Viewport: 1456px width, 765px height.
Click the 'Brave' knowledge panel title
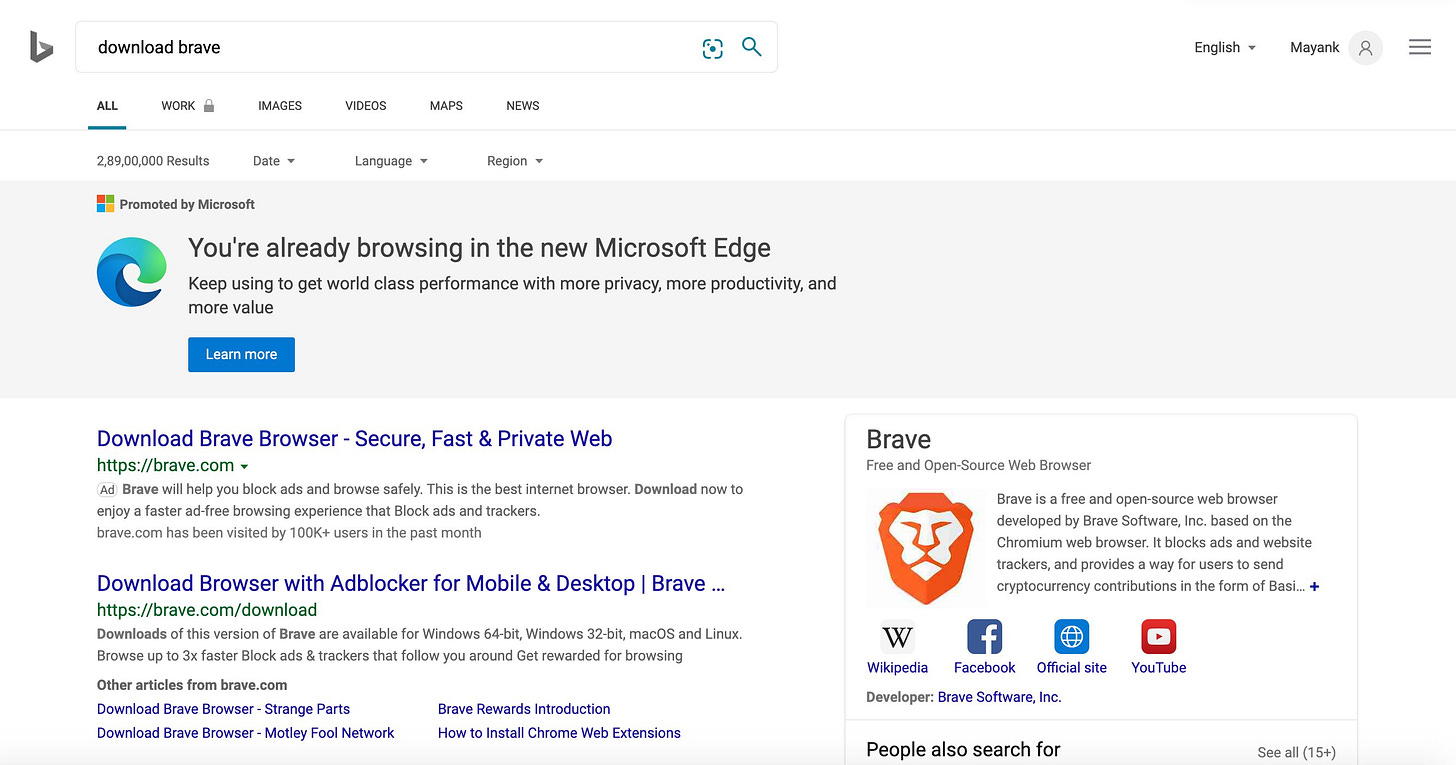pos(898,439)
